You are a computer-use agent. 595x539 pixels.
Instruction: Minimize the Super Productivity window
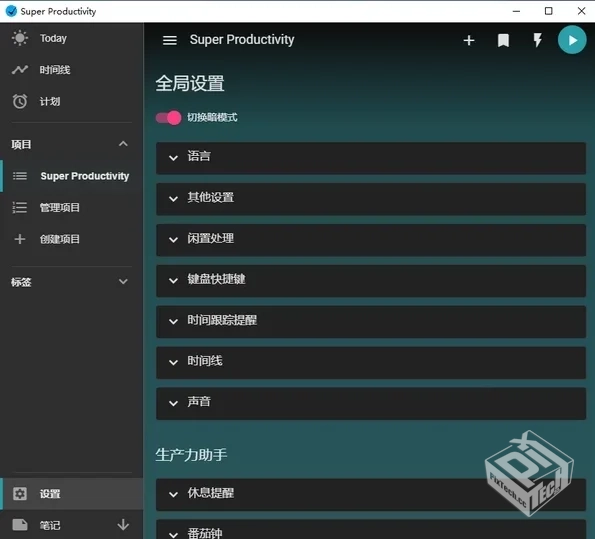(x=516, y=11)
